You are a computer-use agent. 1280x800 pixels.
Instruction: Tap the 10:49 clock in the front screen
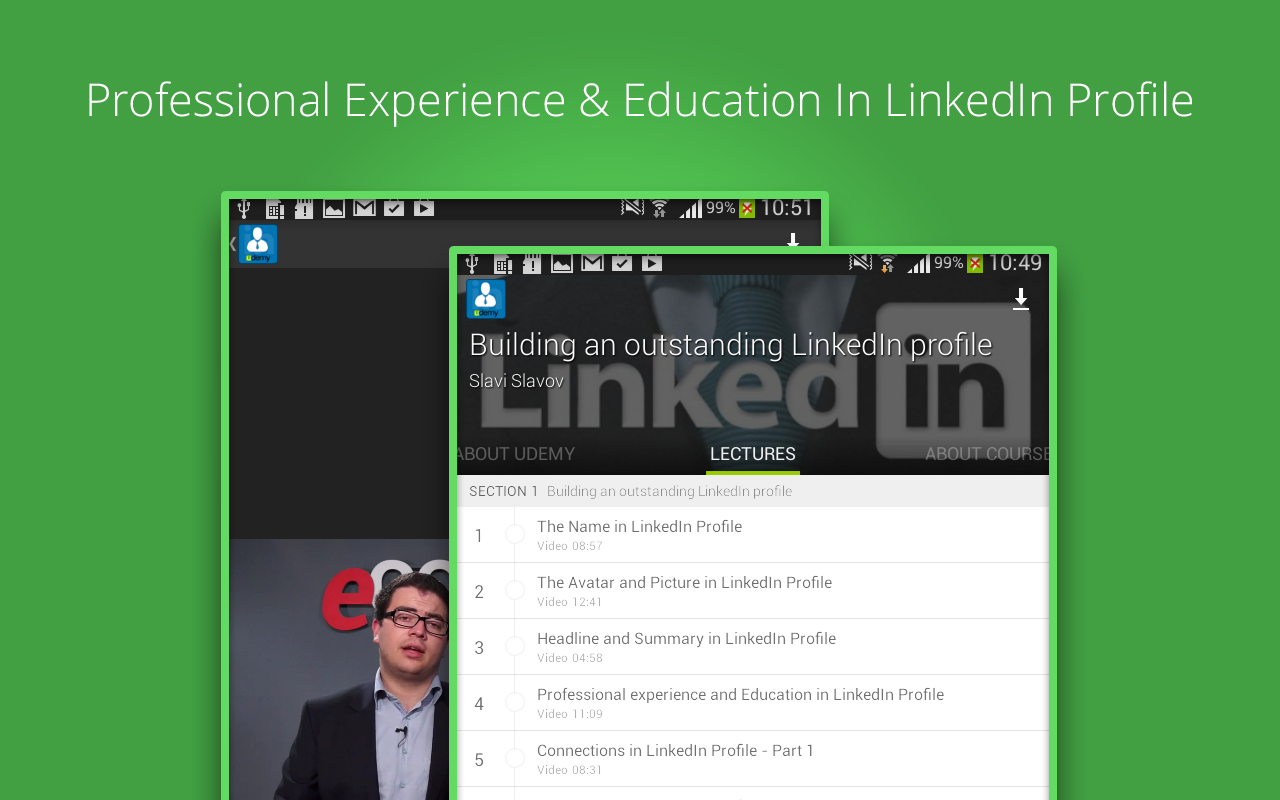[1015, 263]
